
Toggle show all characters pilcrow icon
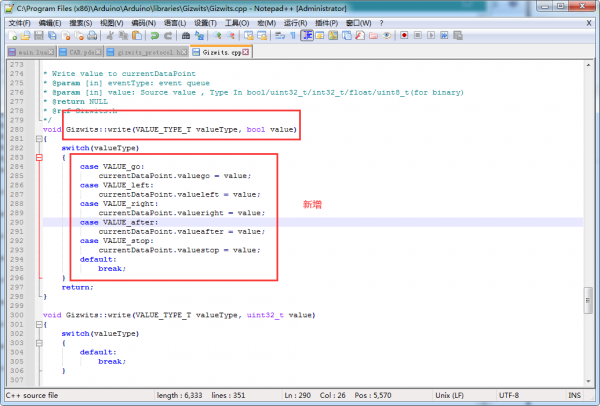pyautogui.click(x=293, y=36)
